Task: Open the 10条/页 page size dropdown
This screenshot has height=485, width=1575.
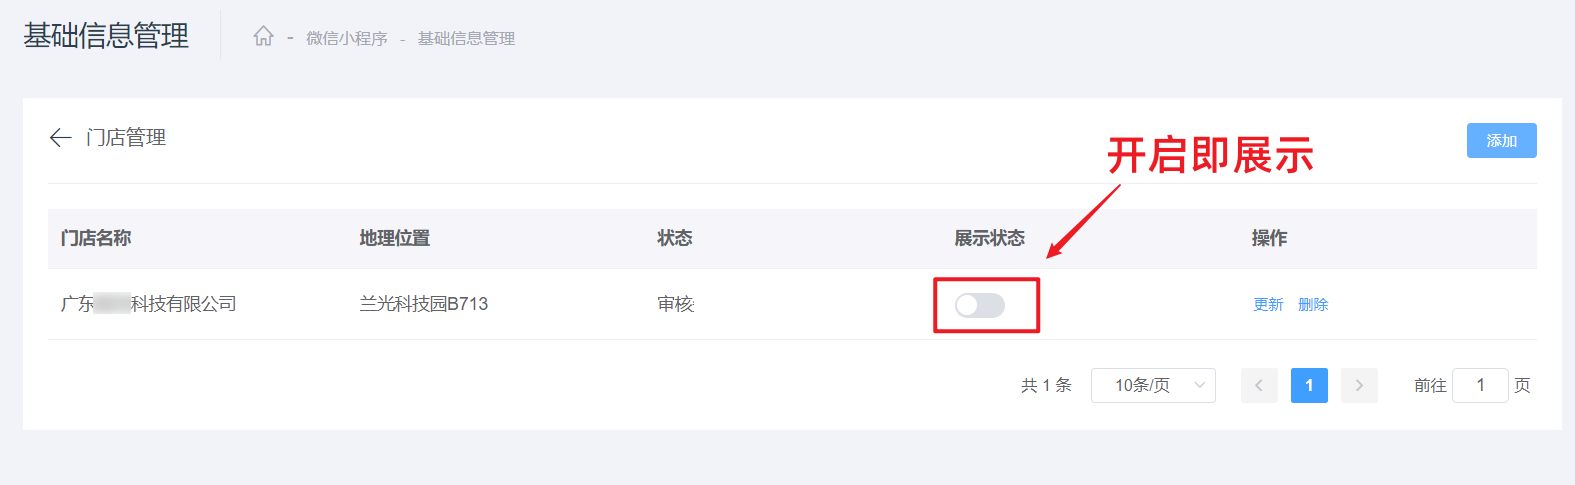Action: pyautogui.click(x=1153, y=385)
